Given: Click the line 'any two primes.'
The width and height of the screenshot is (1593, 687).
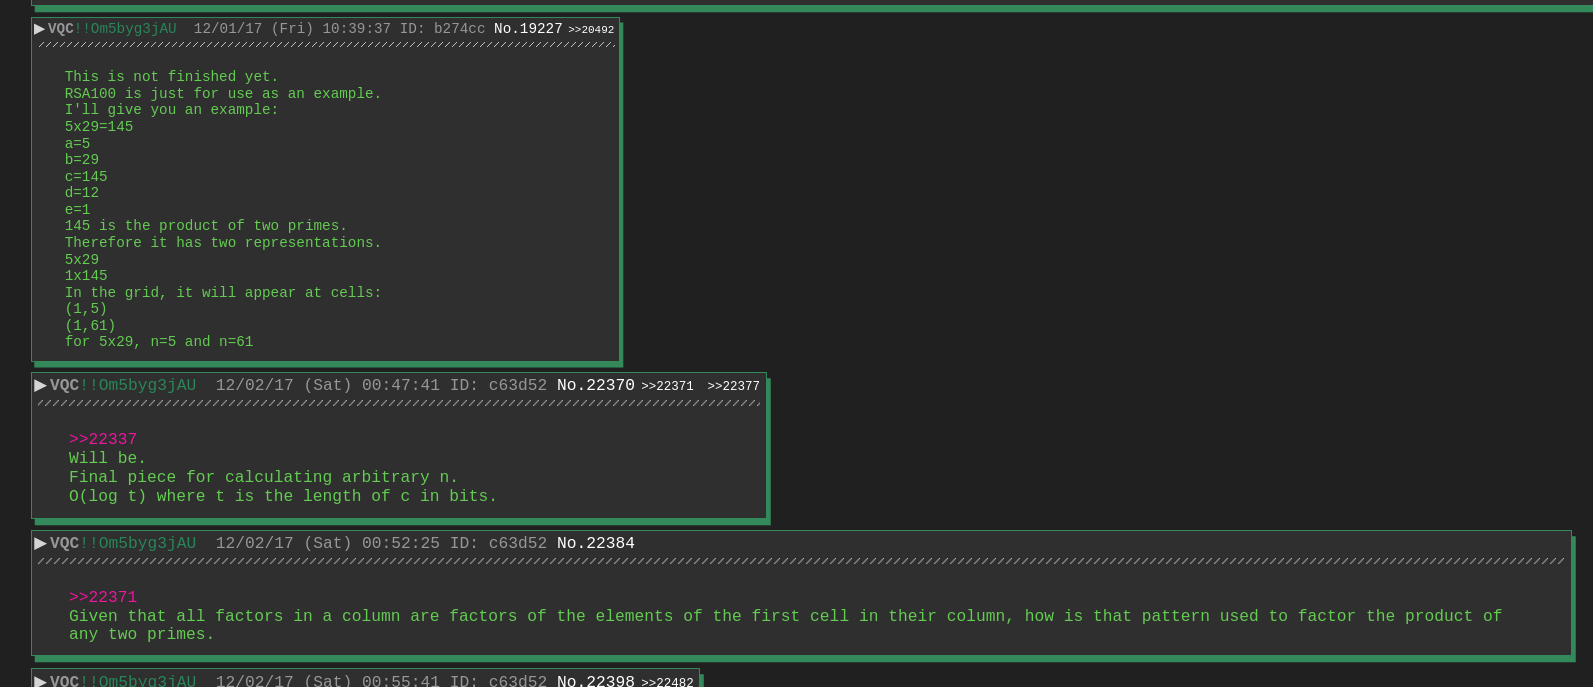Looking at the screenshot, I should point(142,635).
